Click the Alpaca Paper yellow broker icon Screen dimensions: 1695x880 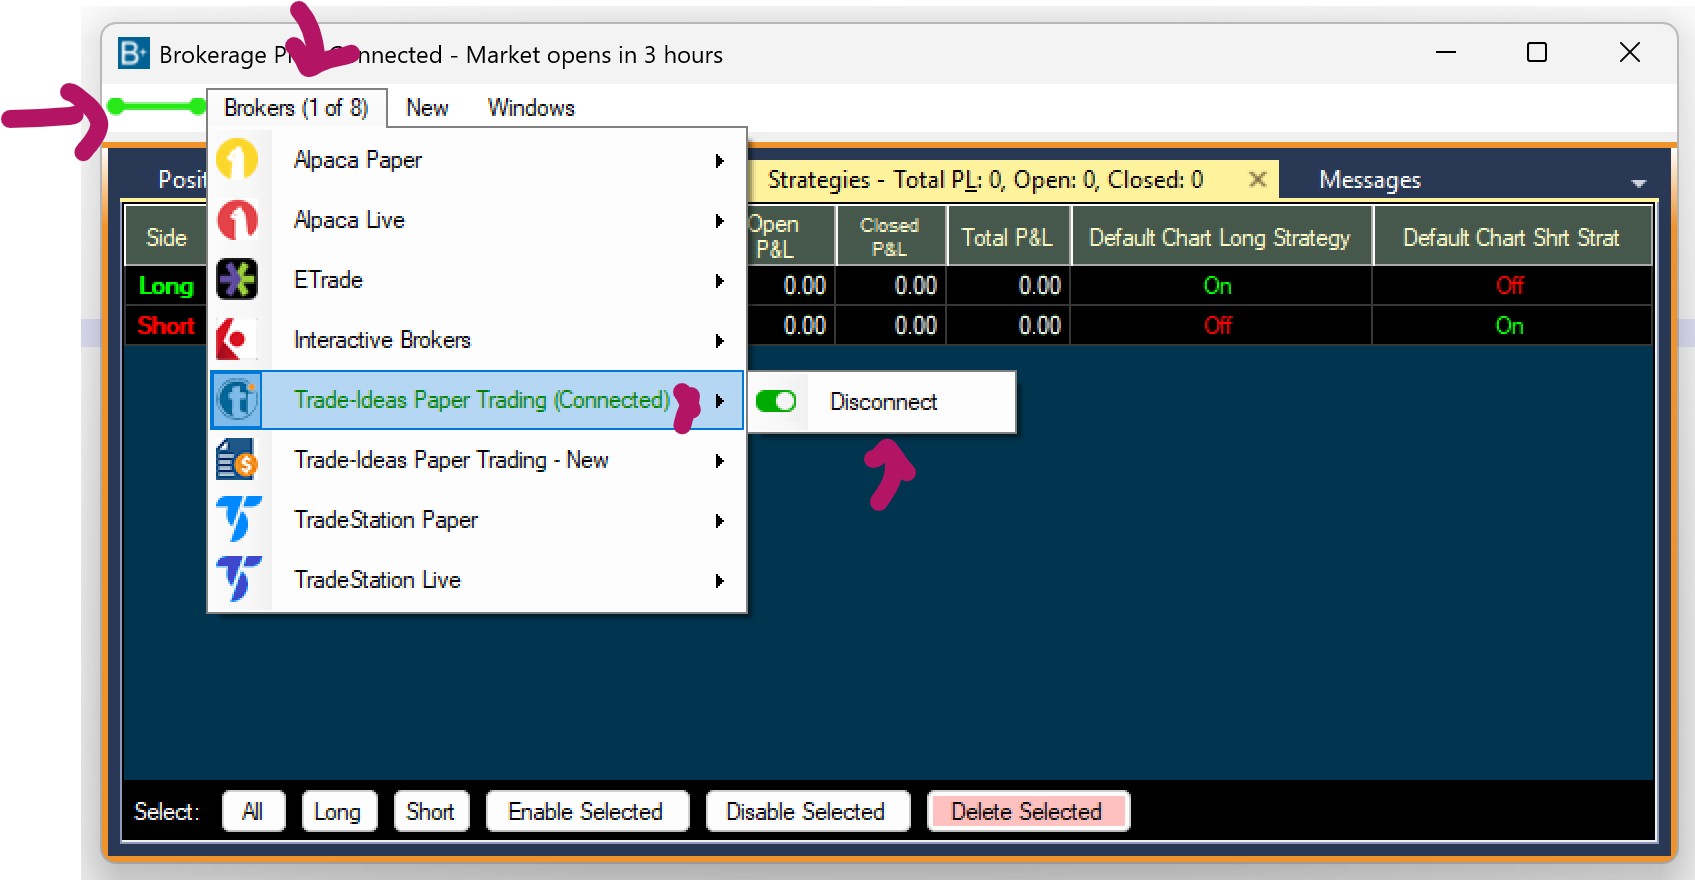237,160
